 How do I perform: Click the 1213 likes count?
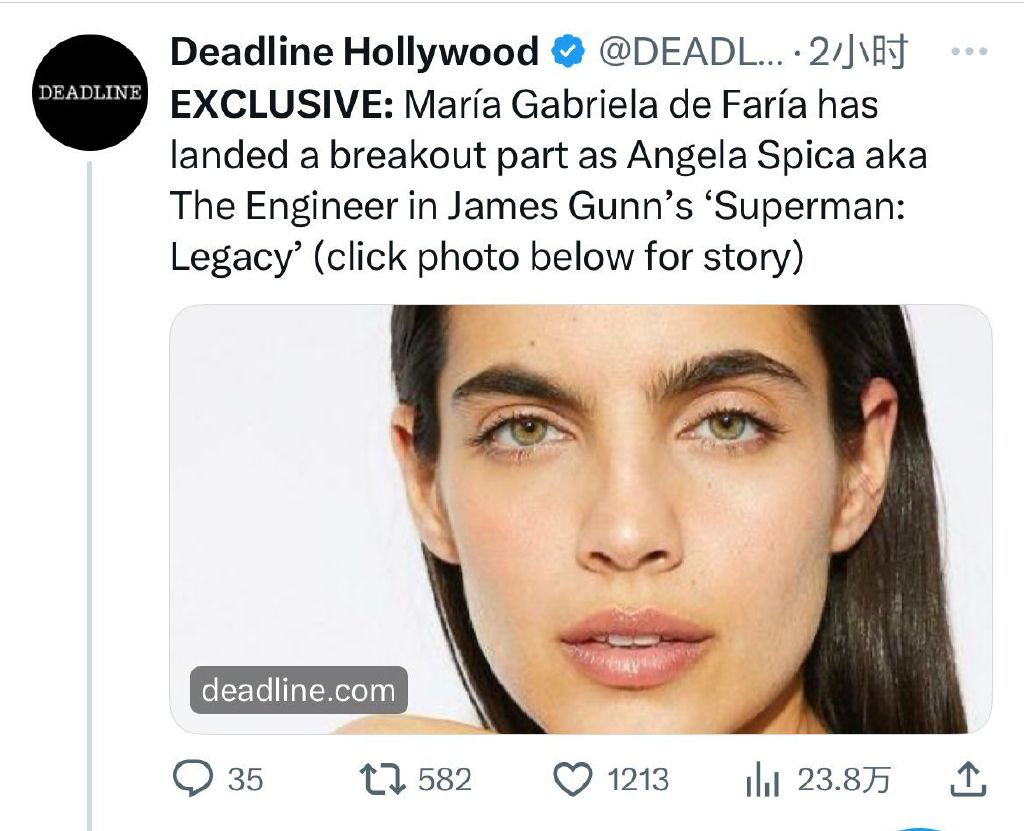(639, 779)
